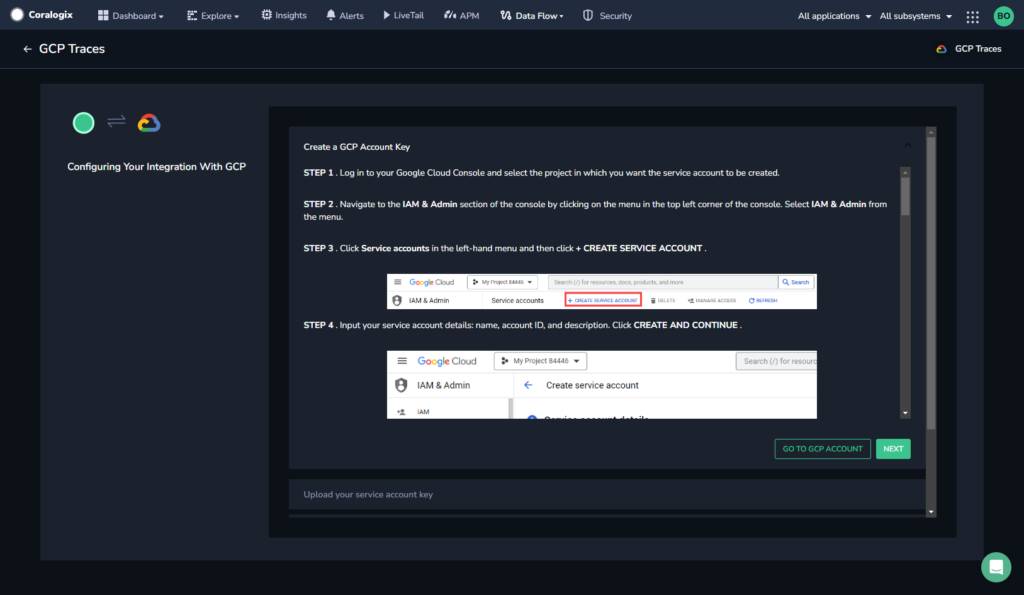This screenshot has width=1024, height=595.
Task: Go to Insights
Action: 284,15
